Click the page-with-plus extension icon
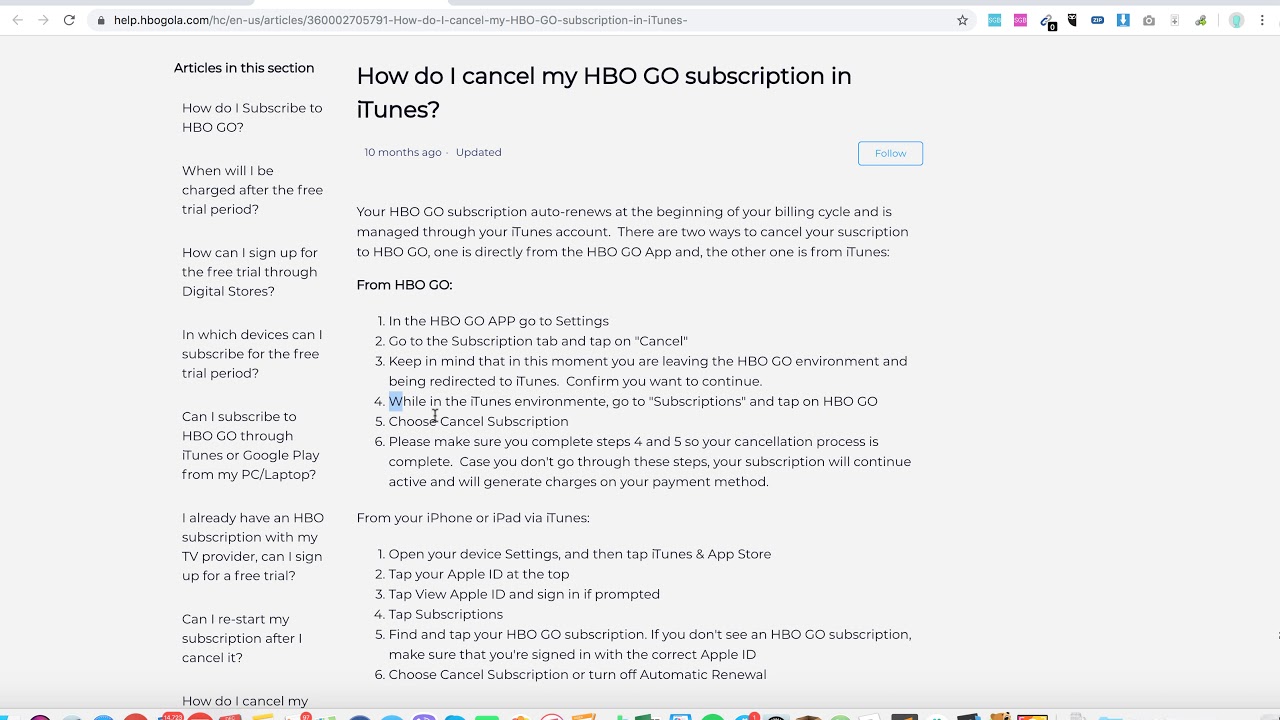Image resolution: width=1280 pixels, height=720 pixels. tap(1175, 20)
